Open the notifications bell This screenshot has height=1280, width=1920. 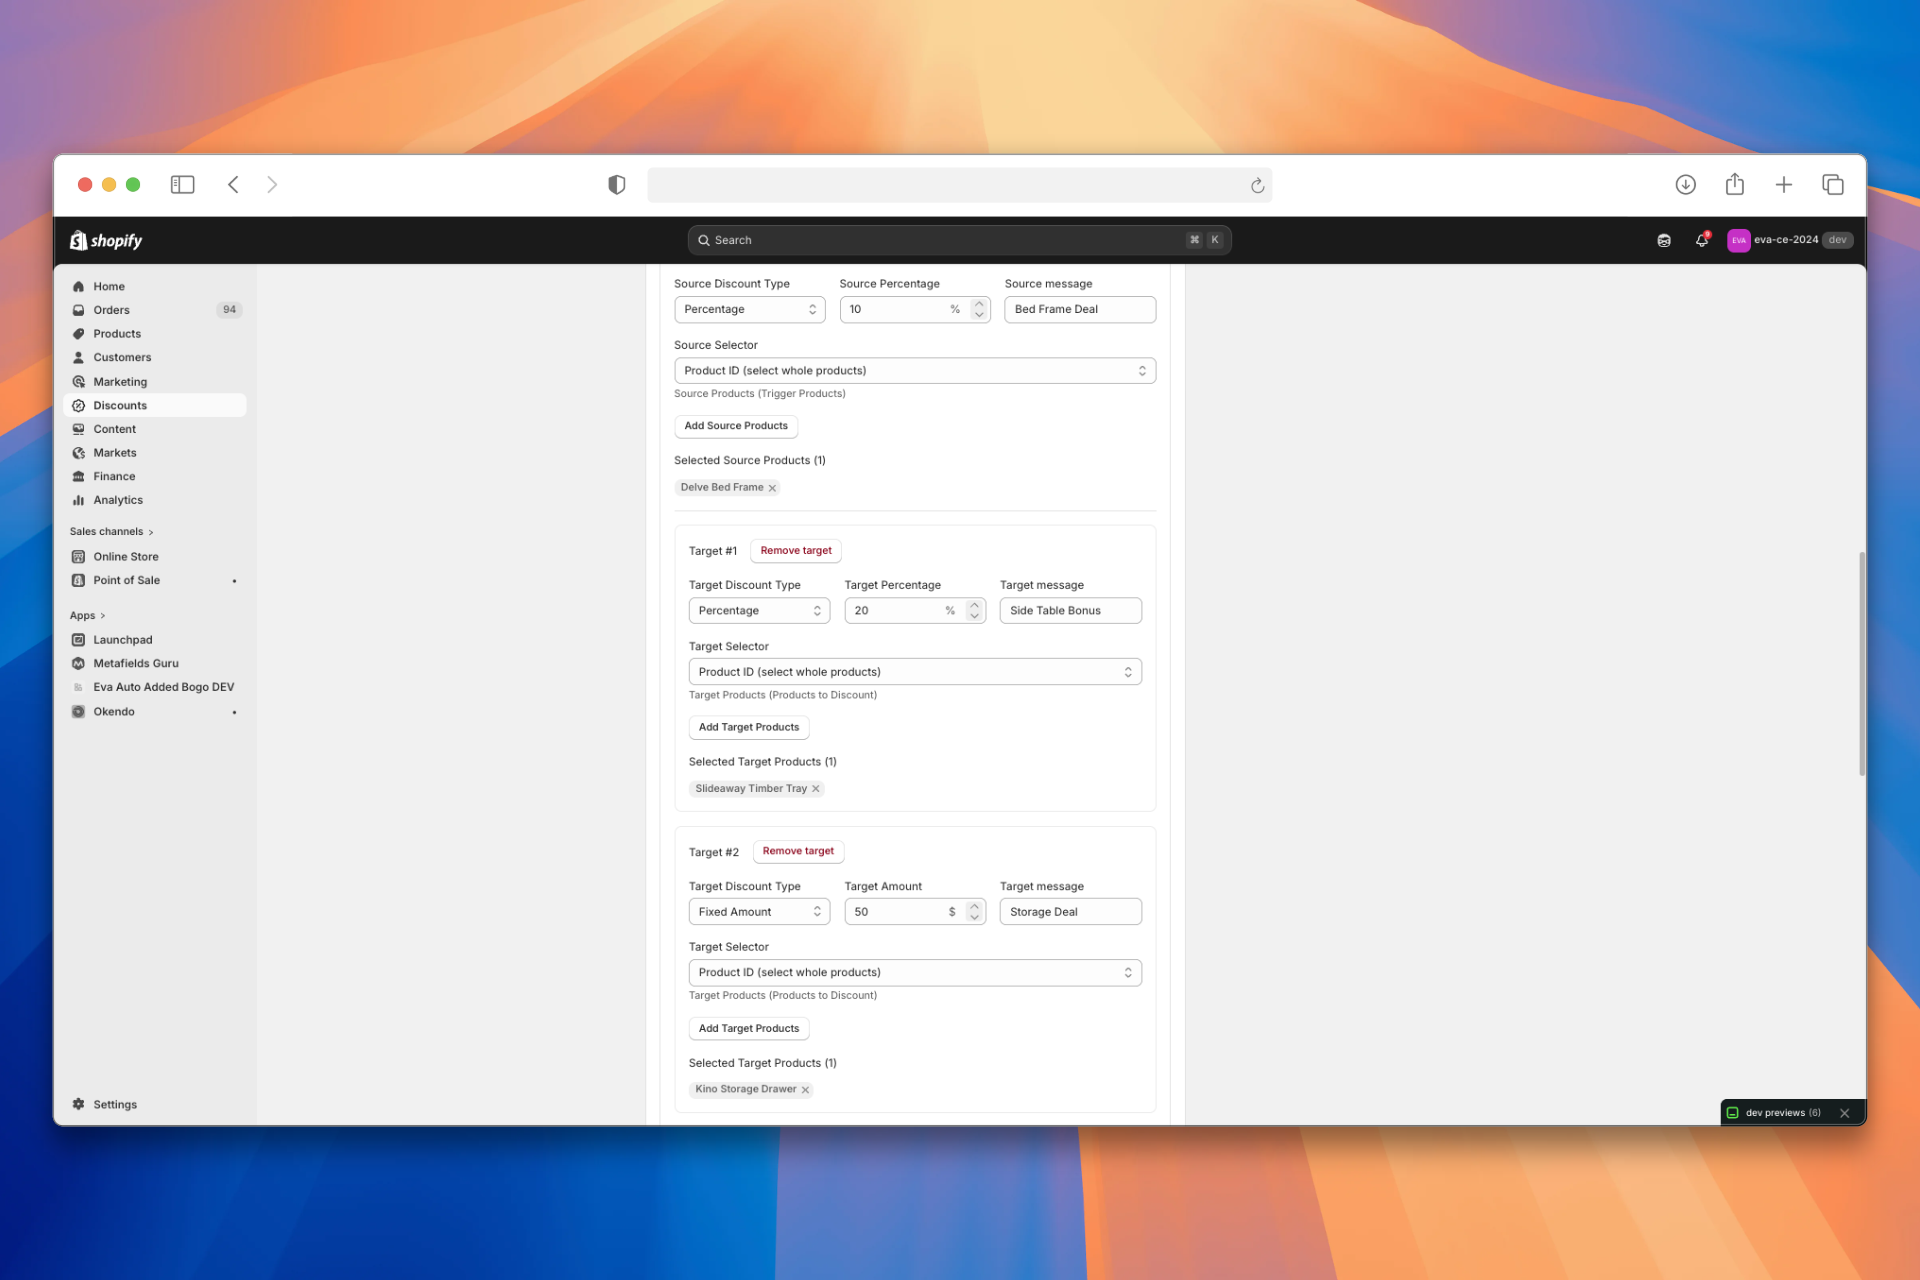pos(1702,240)
